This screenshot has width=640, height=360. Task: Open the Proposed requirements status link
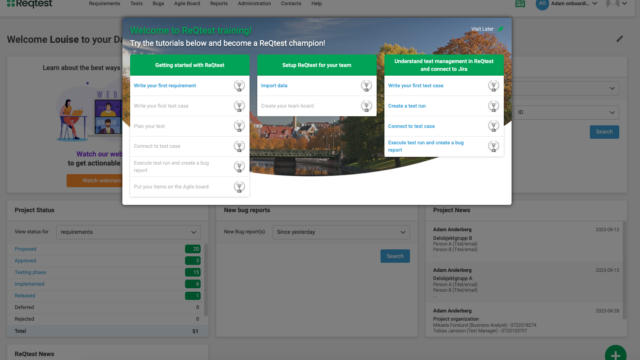[25, 249]
